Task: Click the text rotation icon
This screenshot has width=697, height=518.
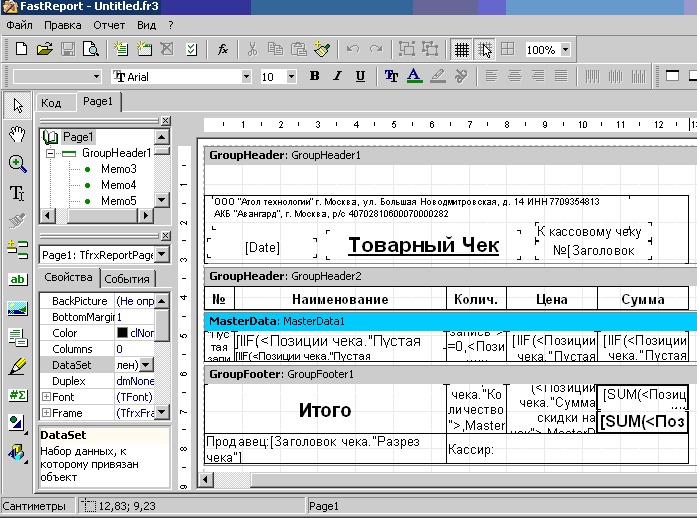Action: tap(461, 76)
